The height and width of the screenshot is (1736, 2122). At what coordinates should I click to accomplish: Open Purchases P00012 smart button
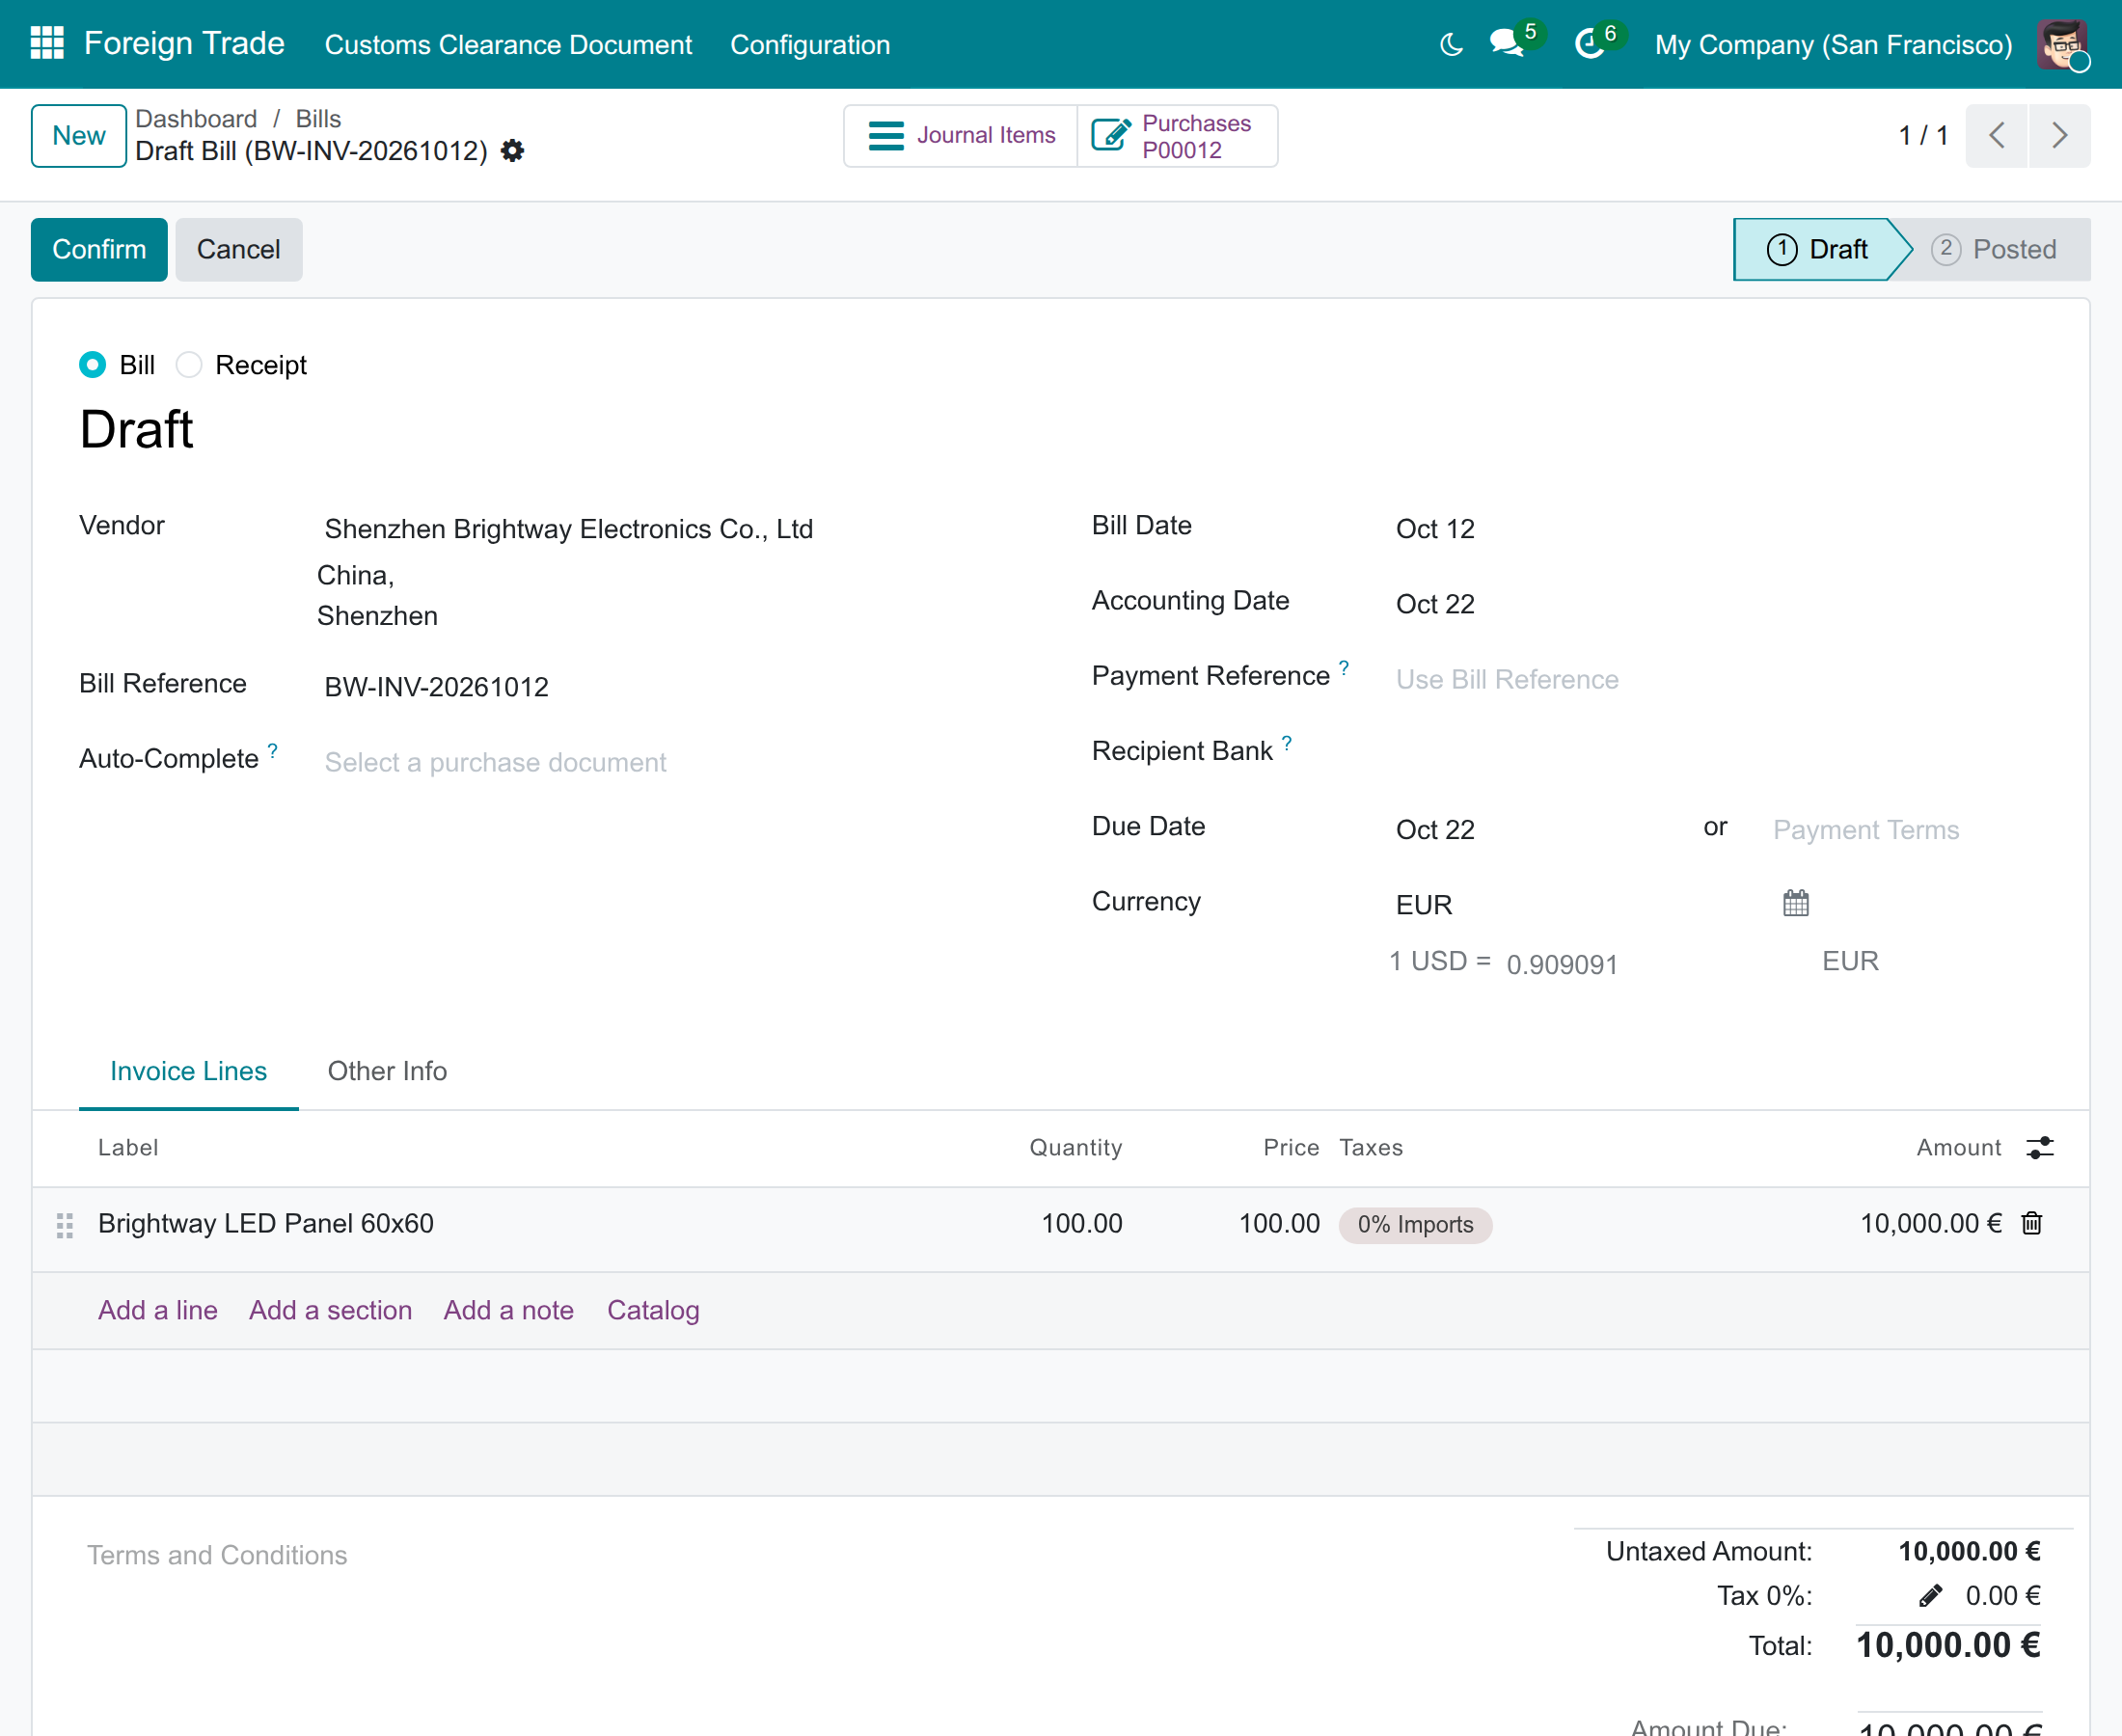tap(1177, 135)
